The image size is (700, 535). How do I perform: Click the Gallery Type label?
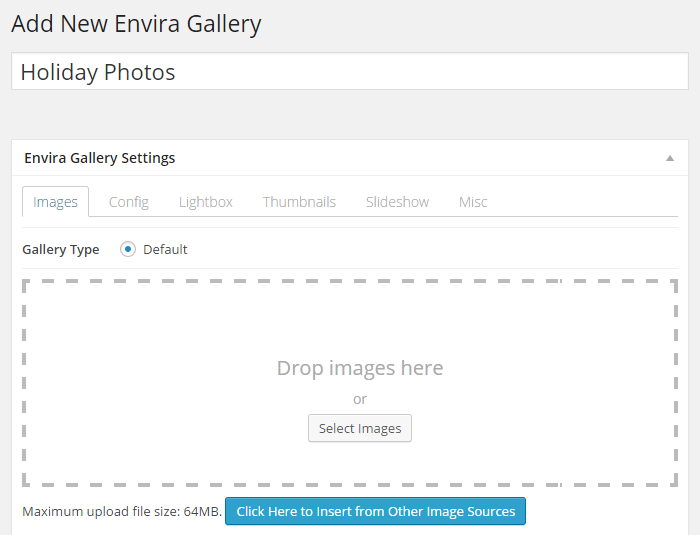(61, 250)
